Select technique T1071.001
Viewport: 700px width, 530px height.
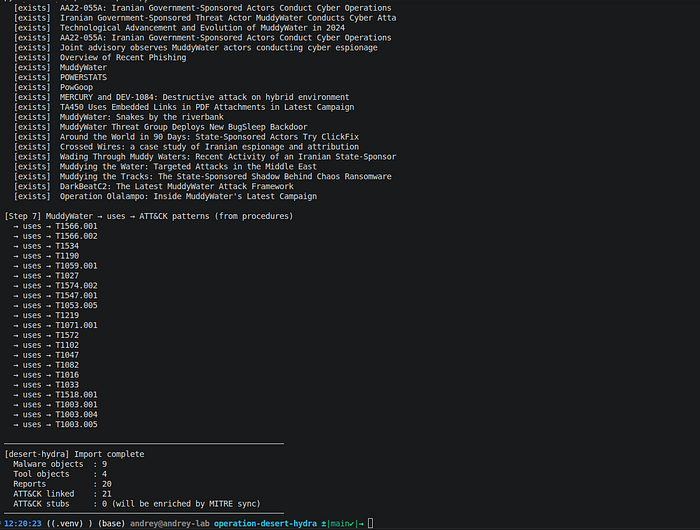tap(76, 325)
